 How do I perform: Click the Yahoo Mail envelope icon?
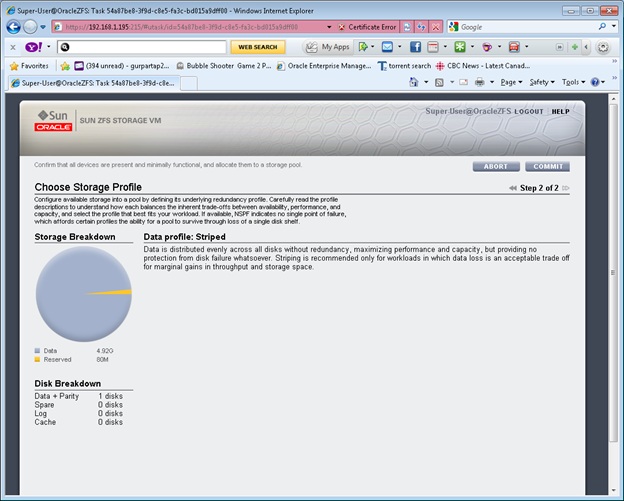click(x=387, y=47)
